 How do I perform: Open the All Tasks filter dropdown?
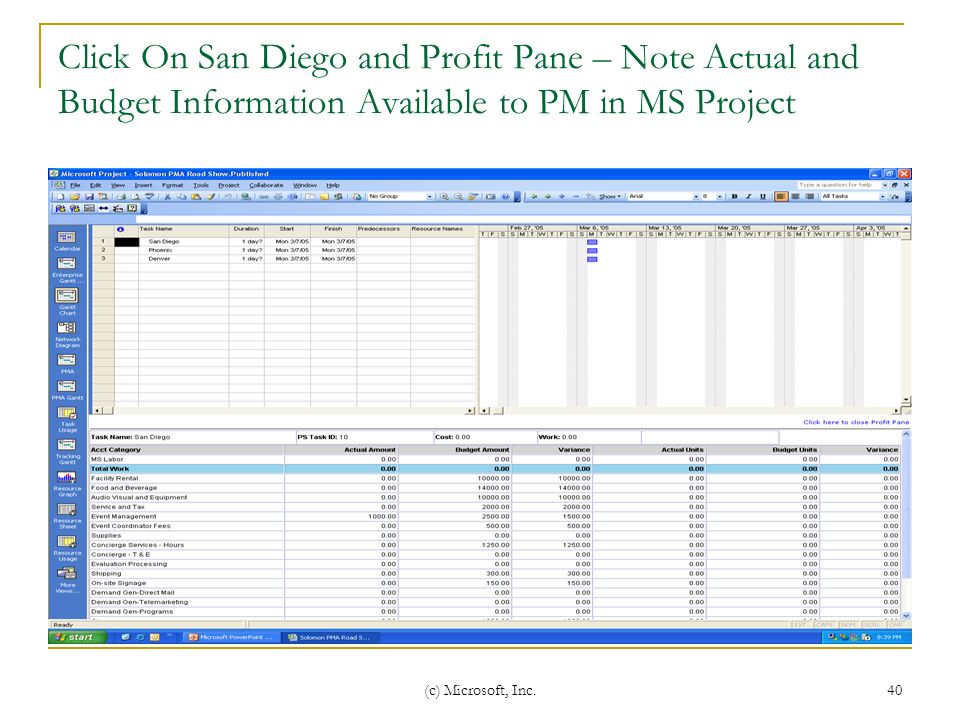(883, 197)
